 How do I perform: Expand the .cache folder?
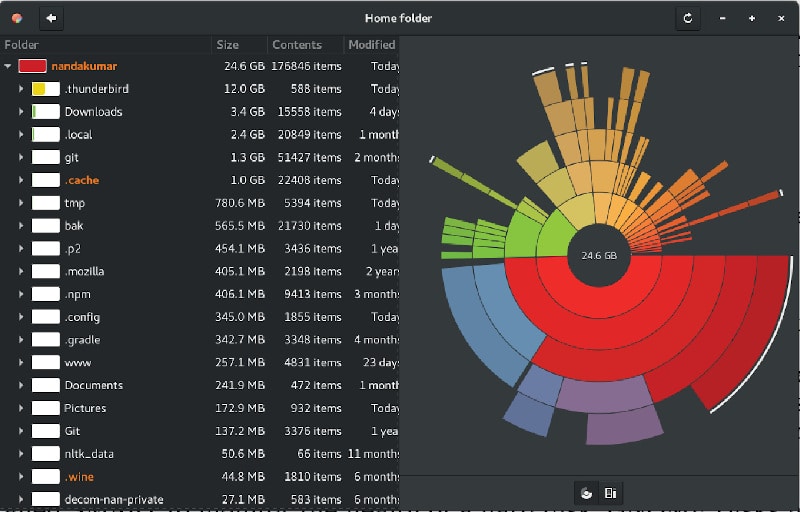coord(21,180)
